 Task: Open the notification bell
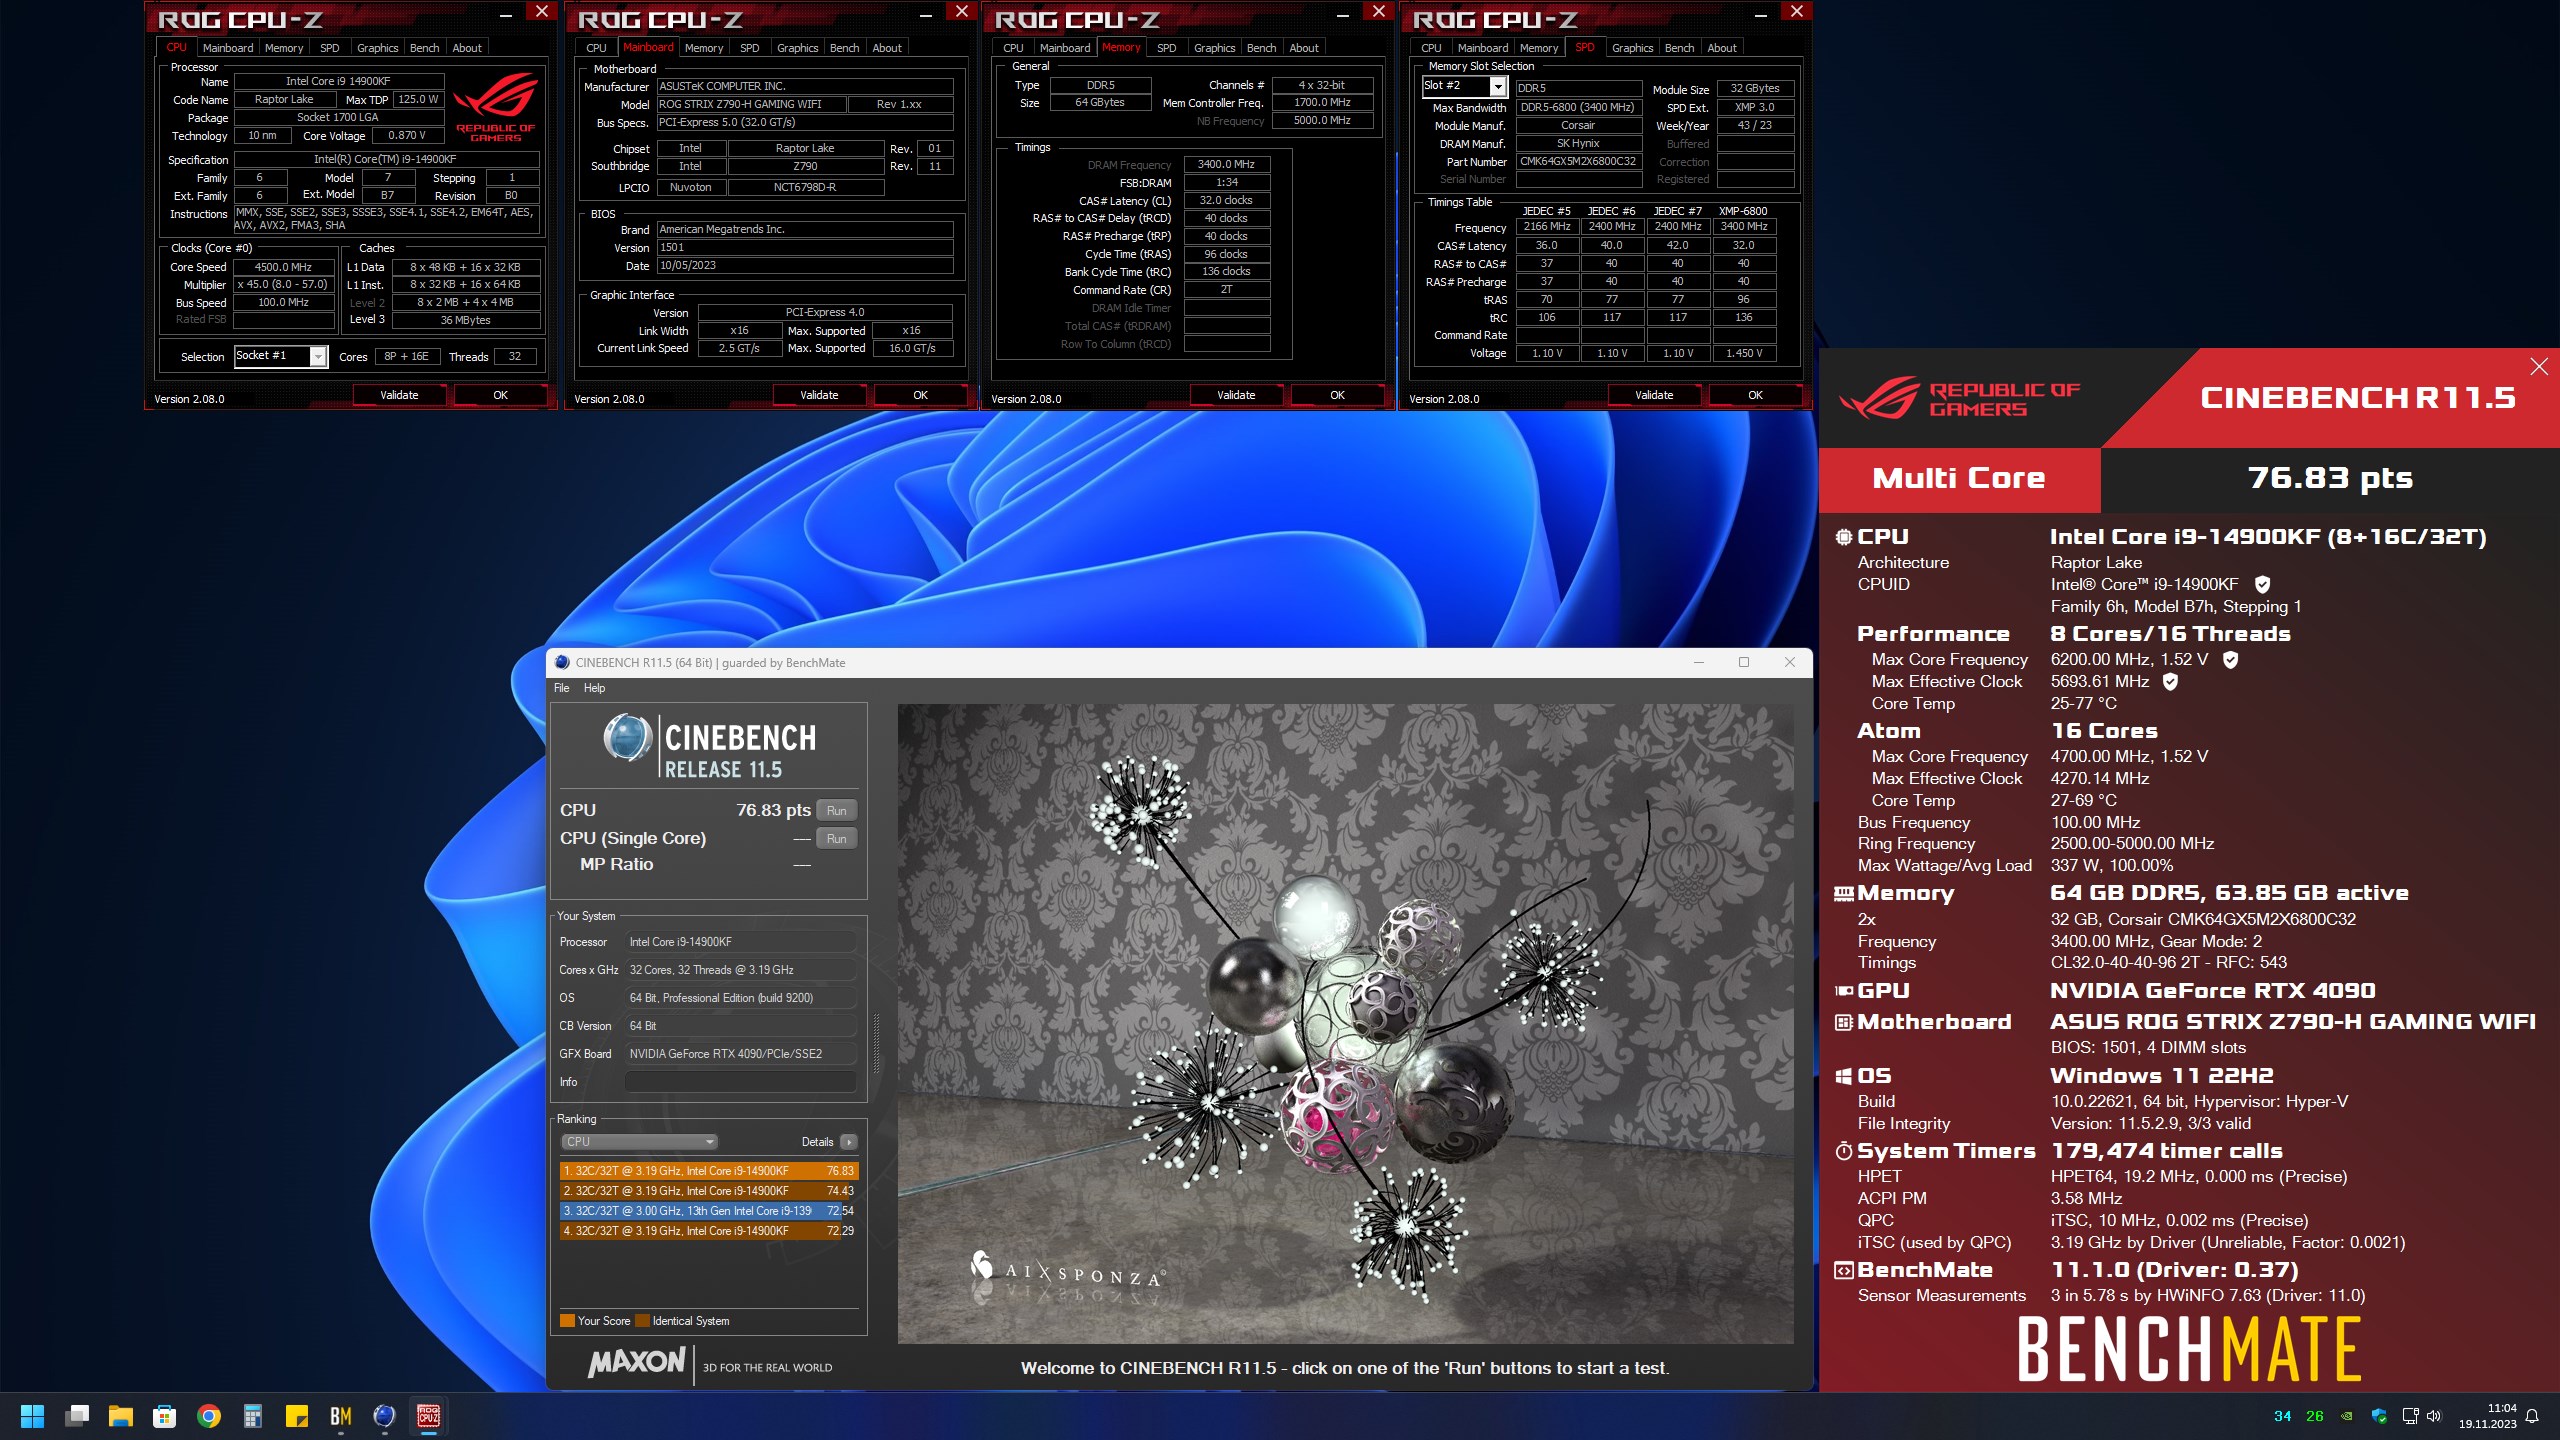(x=2532, y=1416)
